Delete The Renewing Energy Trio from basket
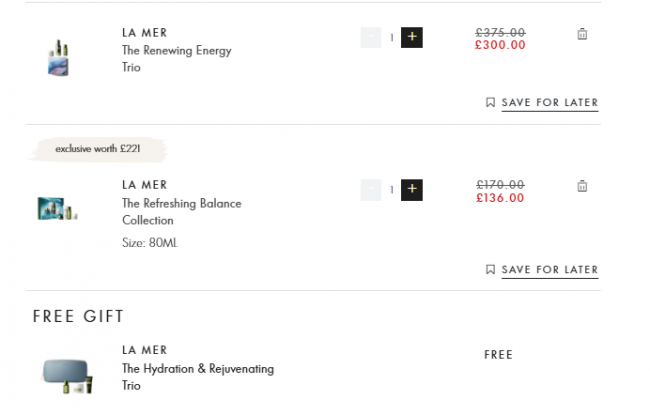650x415 pixels. click(582, 34)
